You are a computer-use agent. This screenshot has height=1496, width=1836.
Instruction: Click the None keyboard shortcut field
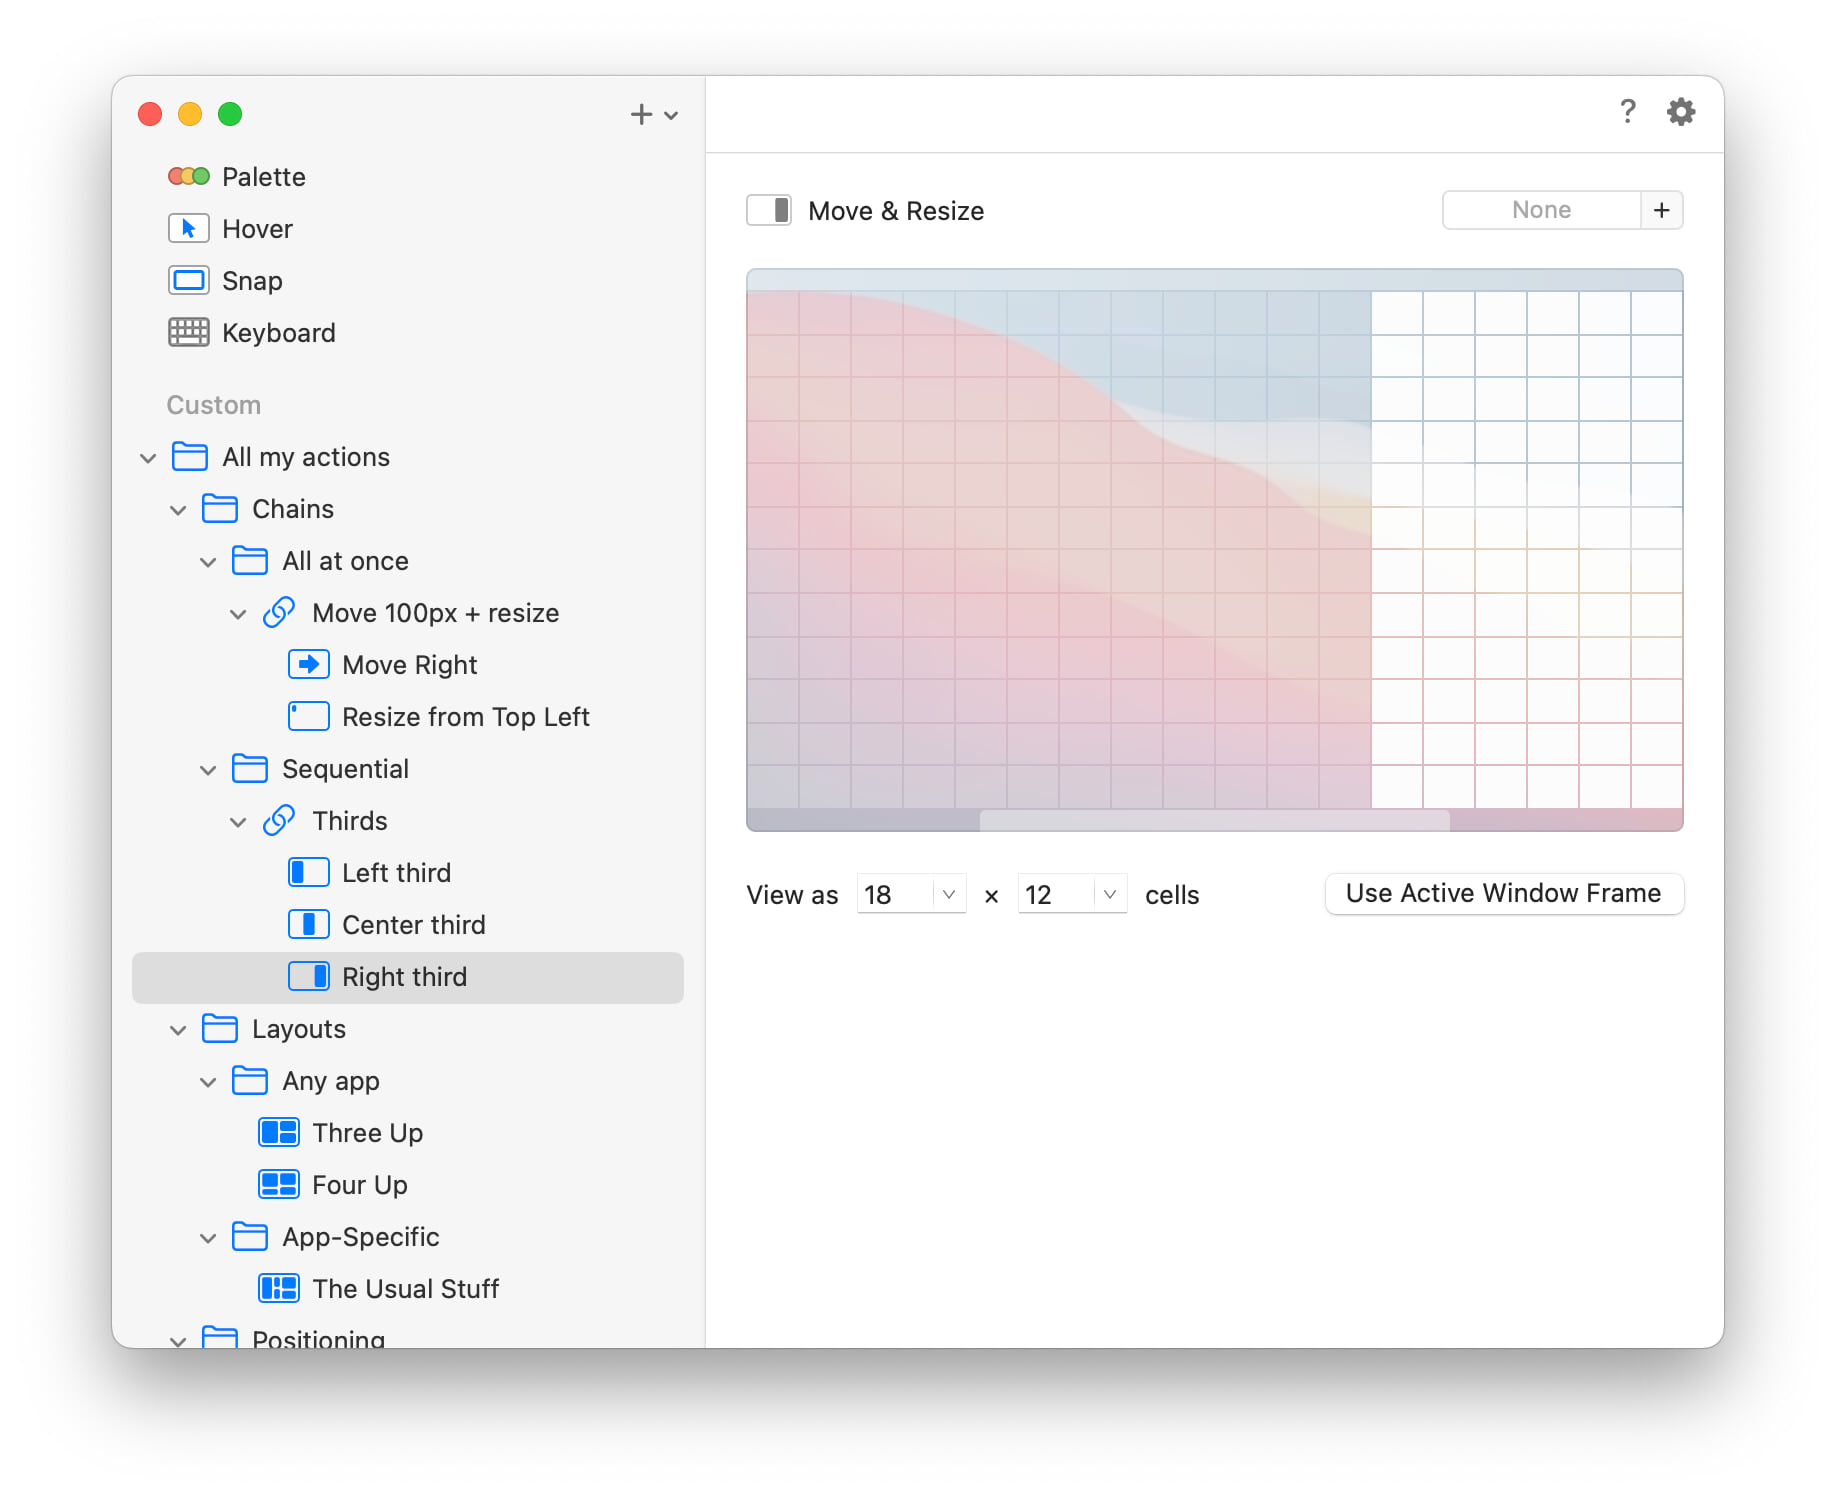1541,211
